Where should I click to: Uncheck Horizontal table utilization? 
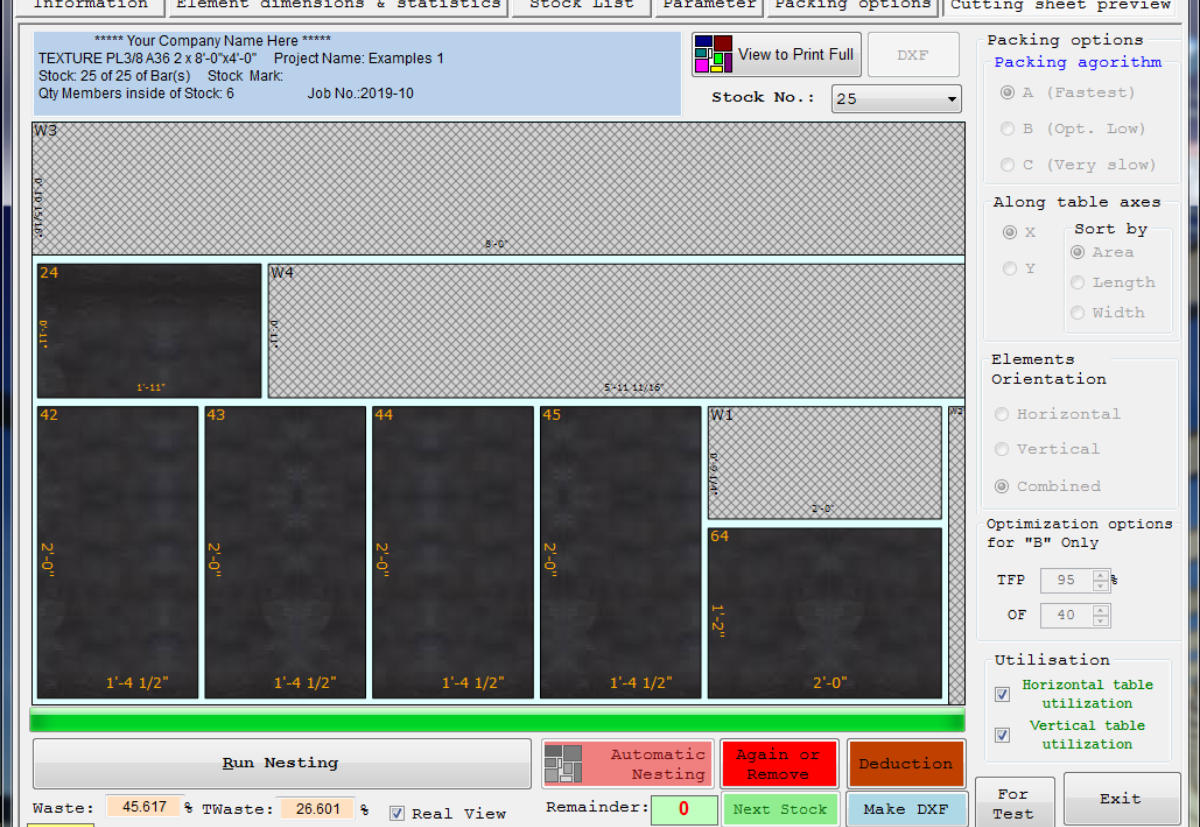[1002, 694]
